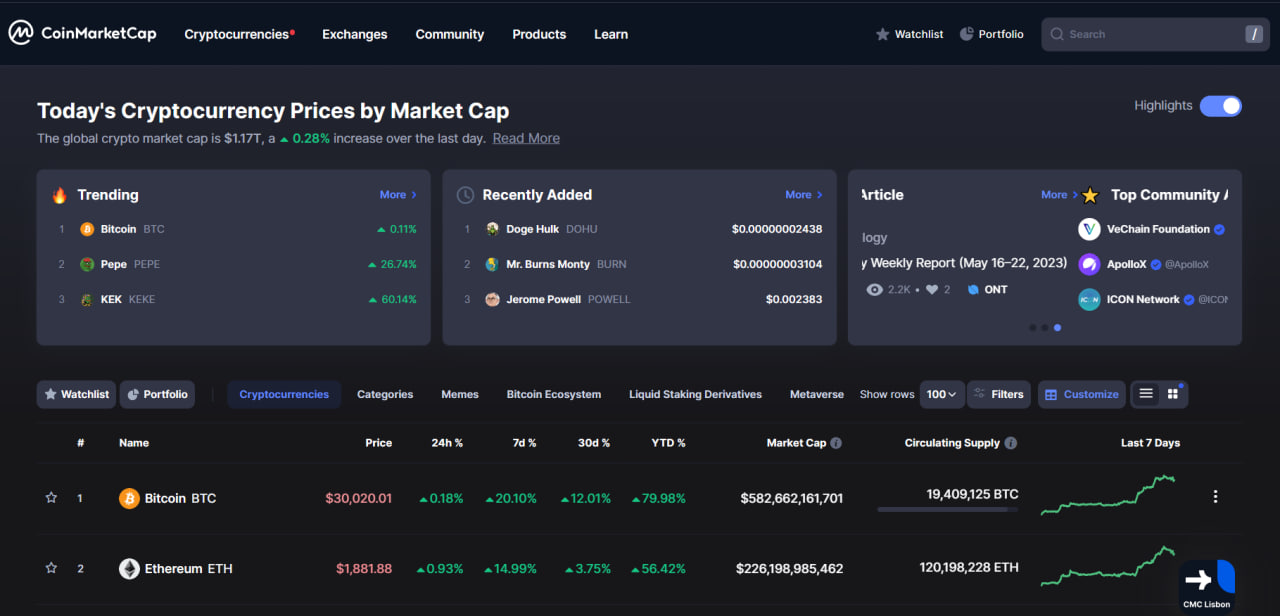Screen dimensions: 1280x616
Task: Switch to list view icon
Action: pyautogui.click(x=1146, y=394)
